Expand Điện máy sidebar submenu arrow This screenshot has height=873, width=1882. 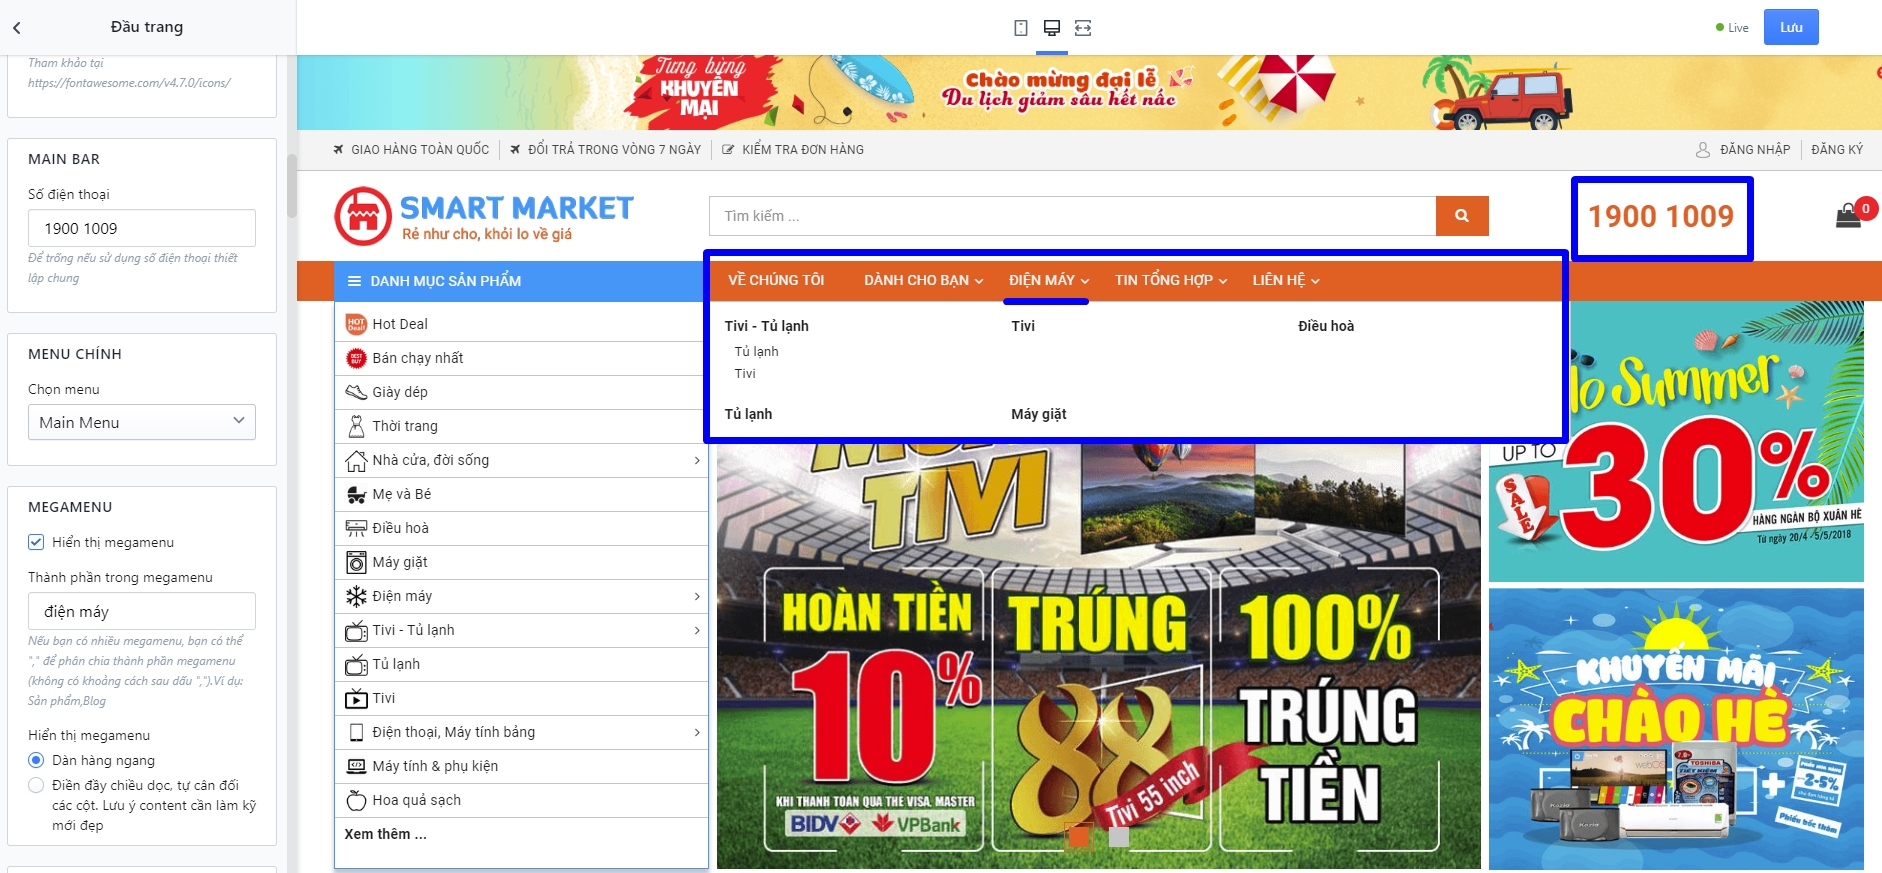[x=697, y=596]
